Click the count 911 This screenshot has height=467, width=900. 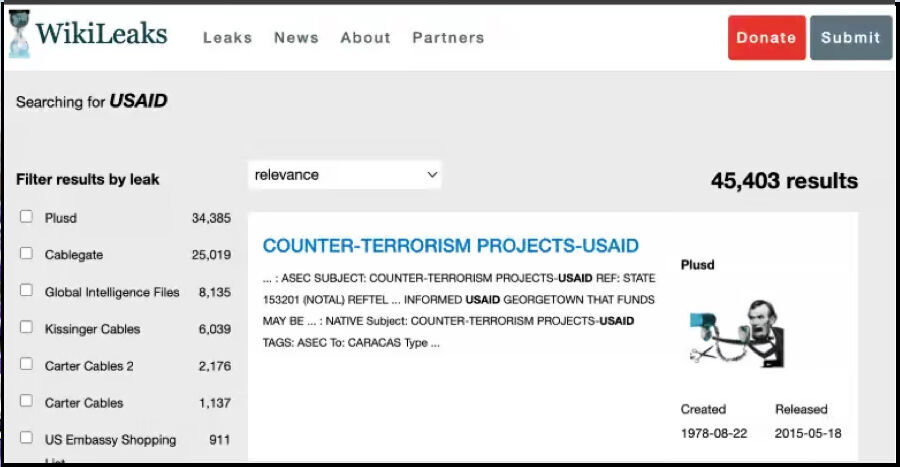tap(219, 440)
